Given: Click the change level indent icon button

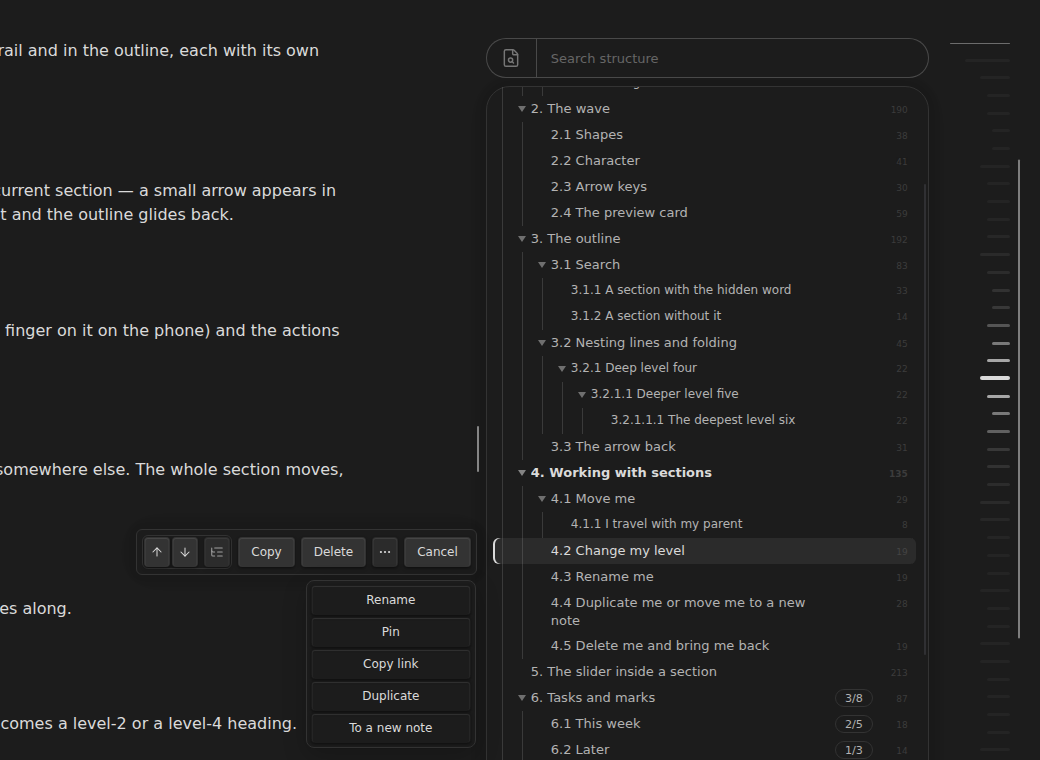Looking at the screenshot, I should 217,552.
